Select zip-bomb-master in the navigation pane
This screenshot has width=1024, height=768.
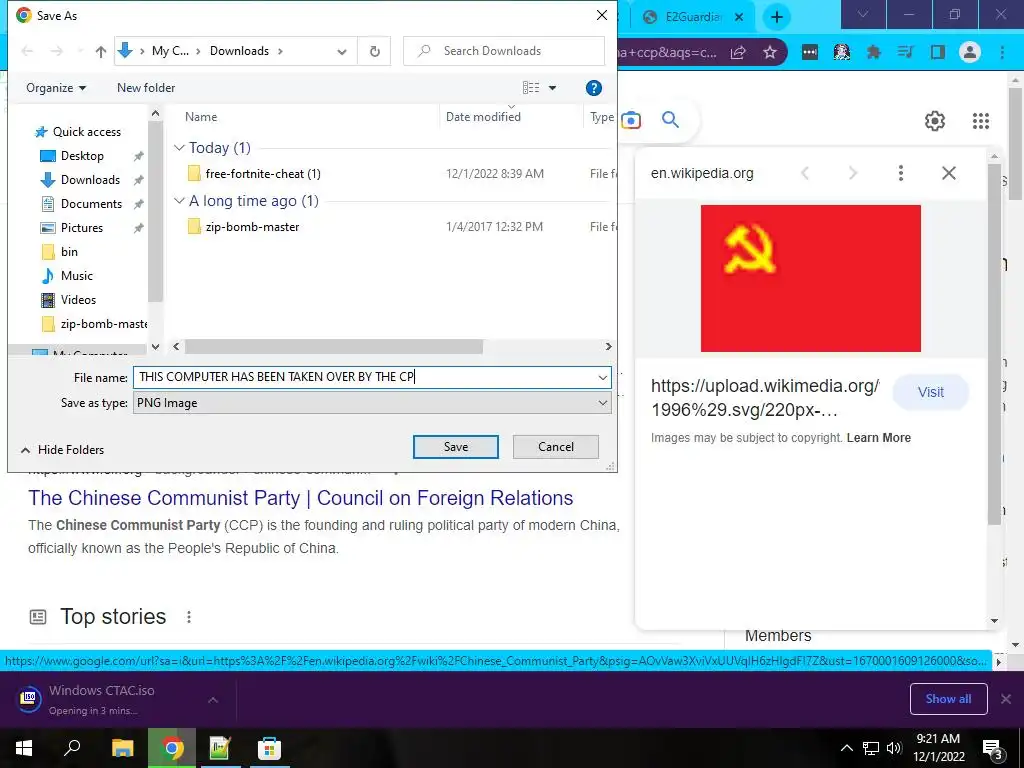point(103,324)
